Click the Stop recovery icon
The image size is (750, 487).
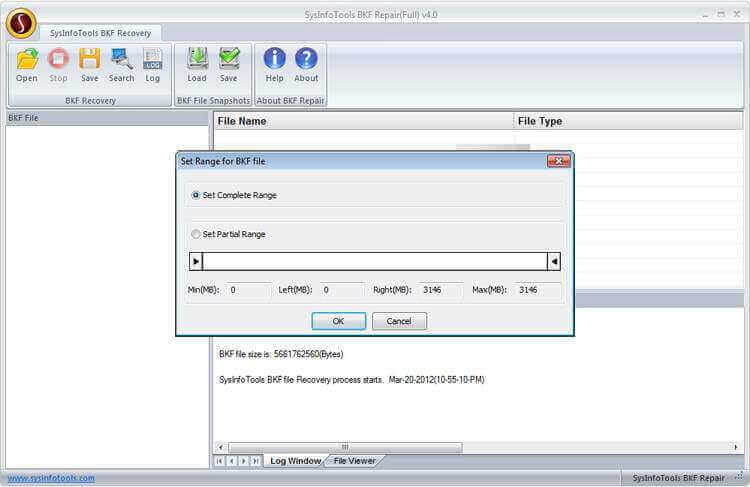coord(58,60)
